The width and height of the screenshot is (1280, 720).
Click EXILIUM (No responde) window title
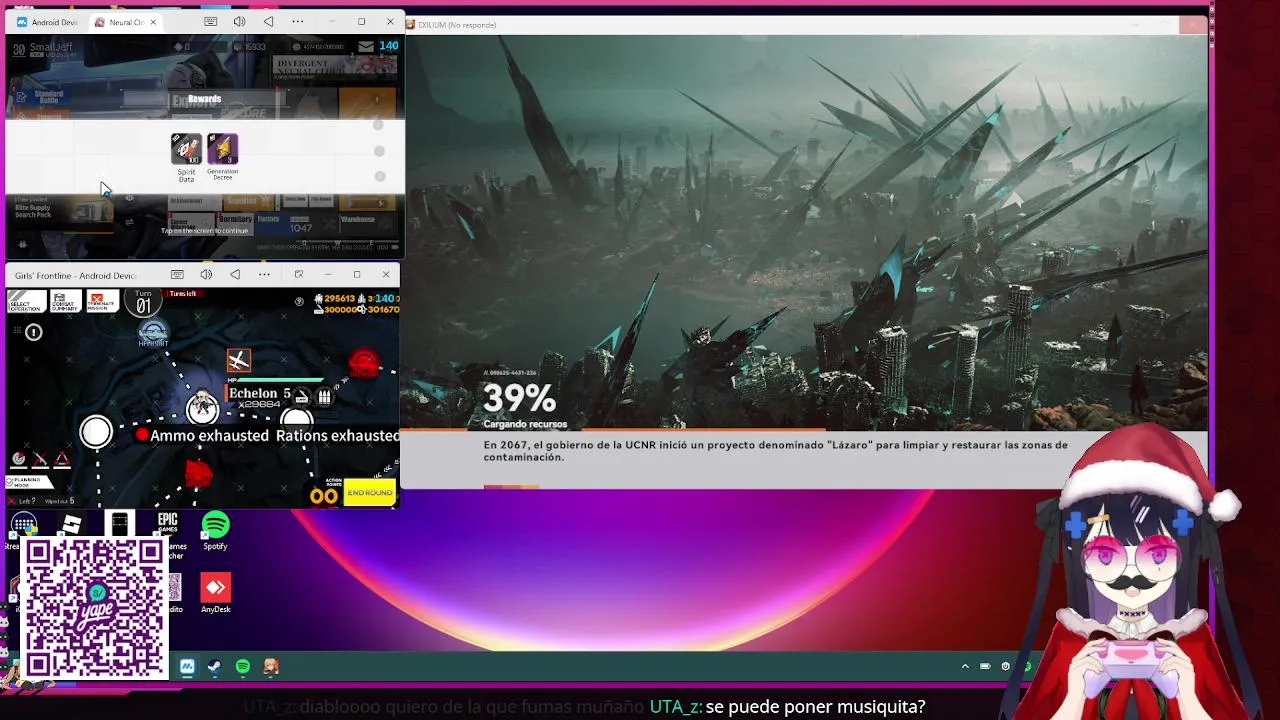click(x=458, y=25)
